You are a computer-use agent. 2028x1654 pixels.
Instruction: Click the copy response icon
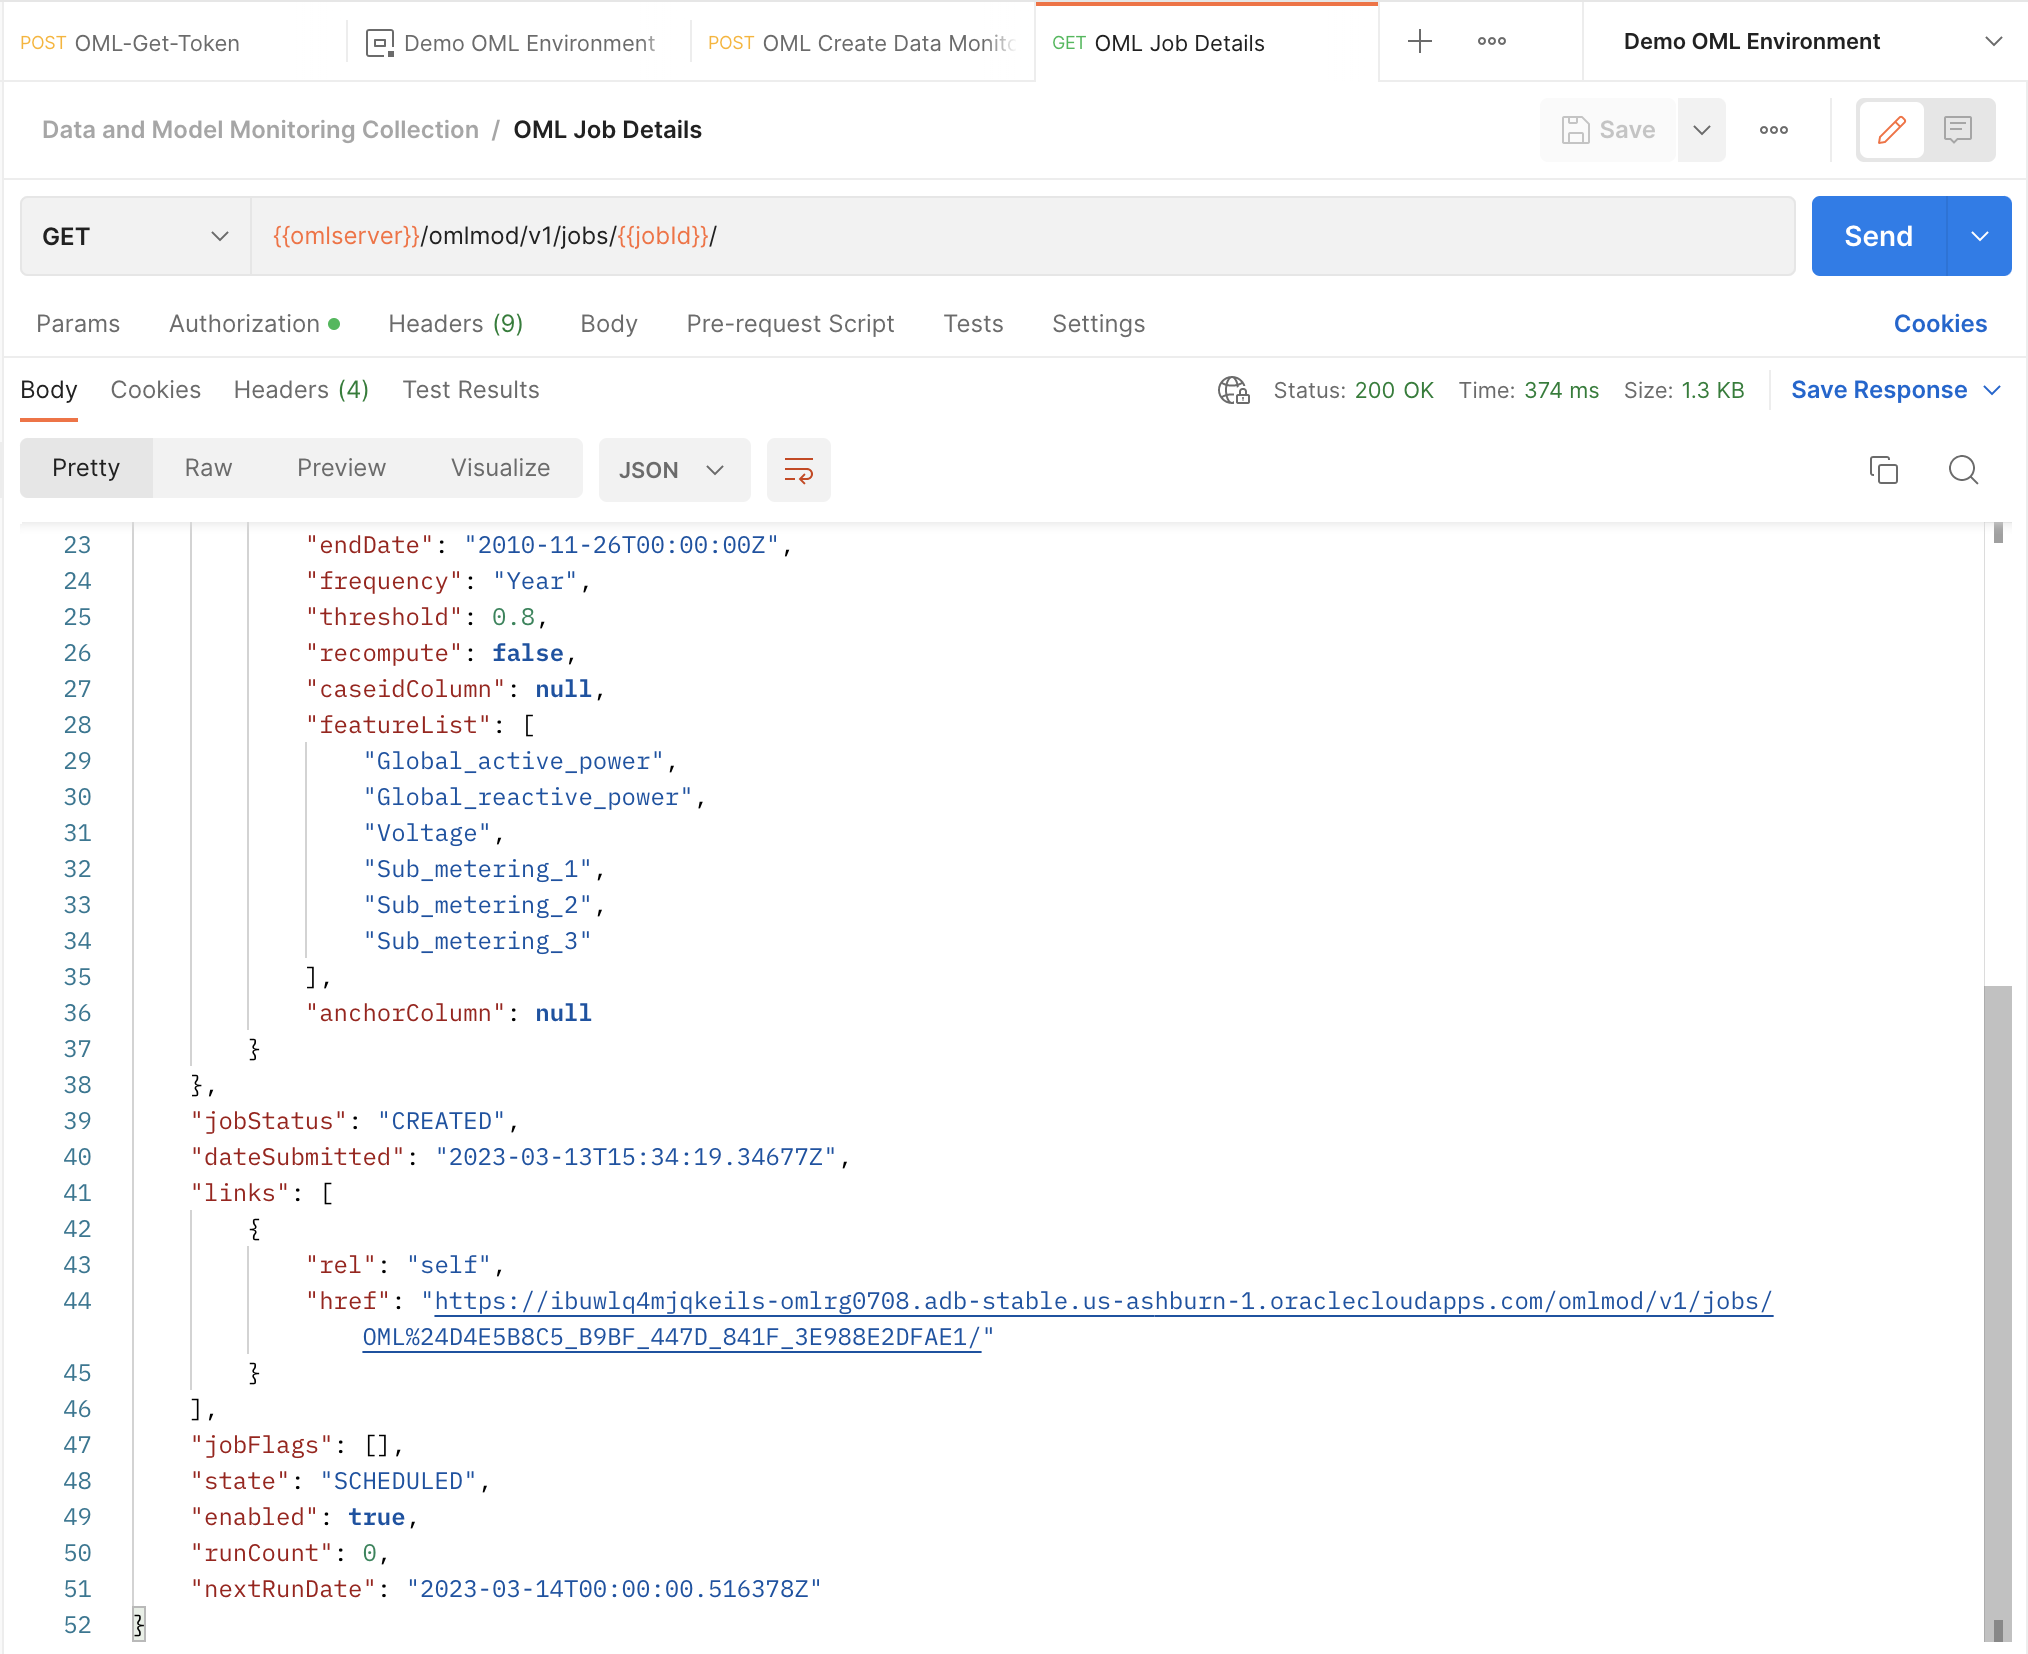[x=1883, y=470]
